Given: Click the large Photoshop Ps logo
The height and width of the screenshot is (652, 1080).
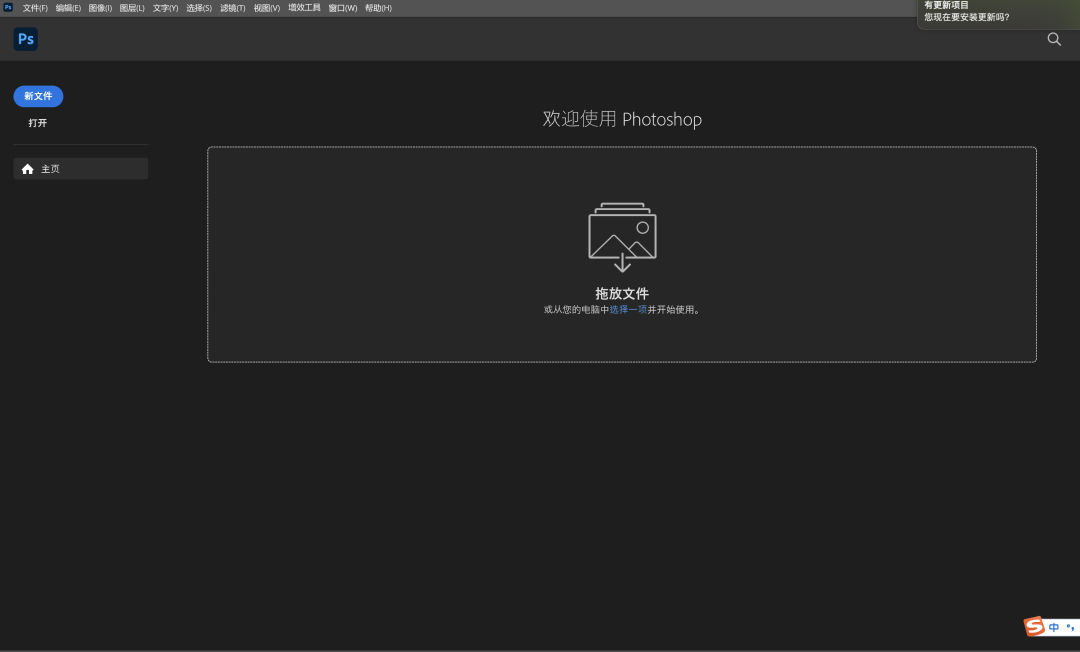Looking at the screenshot, I should coord(25,39).
